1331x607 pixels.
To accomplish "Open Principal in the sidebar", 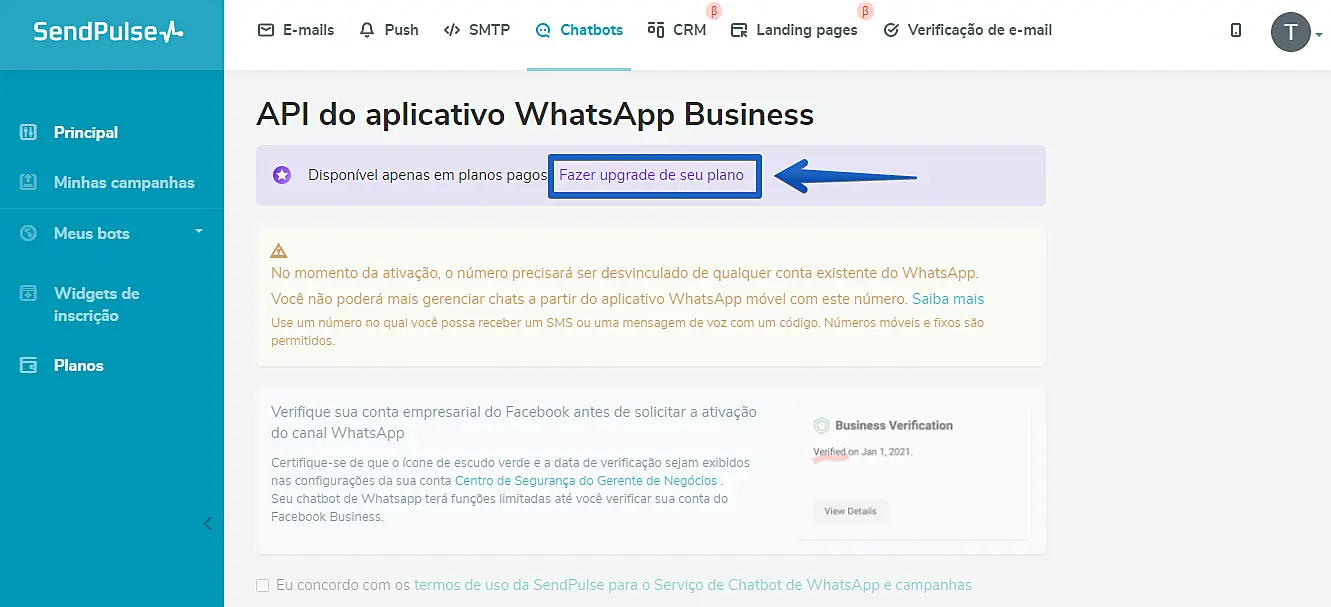I will click(x=86, y=132).
